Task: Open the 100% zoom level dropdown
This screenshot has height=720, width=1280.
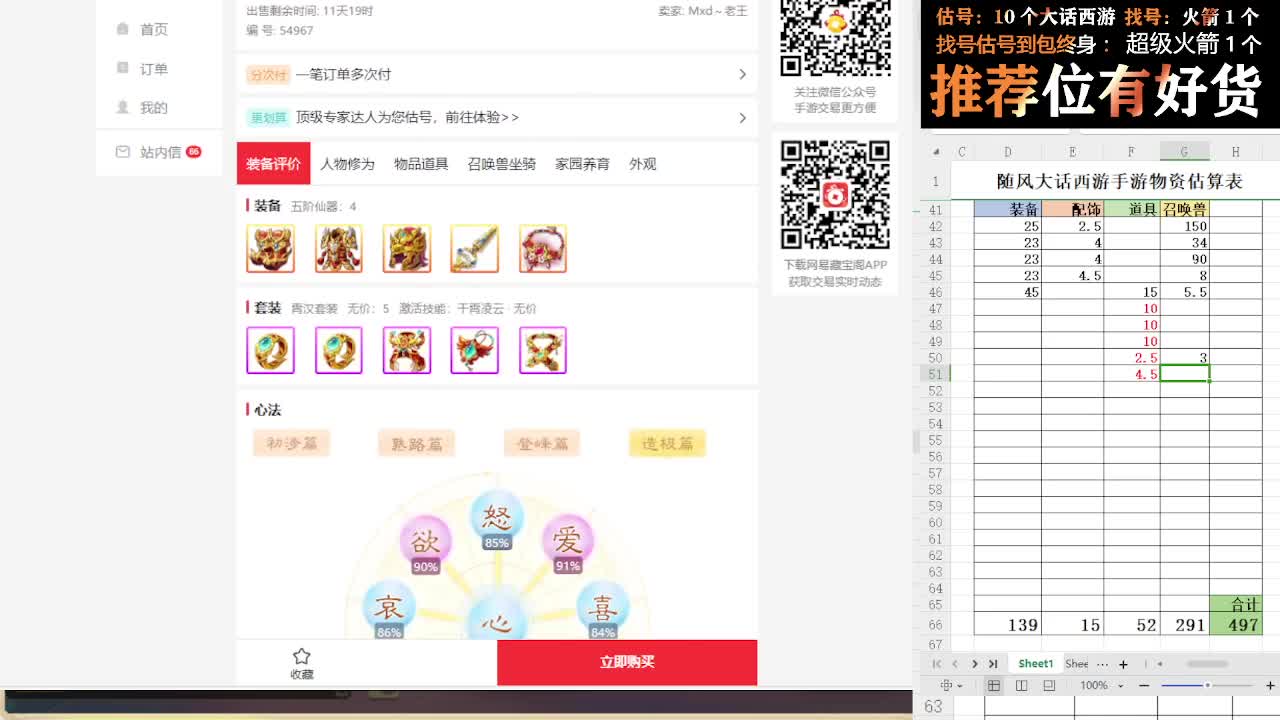Action: [1095, 685]
